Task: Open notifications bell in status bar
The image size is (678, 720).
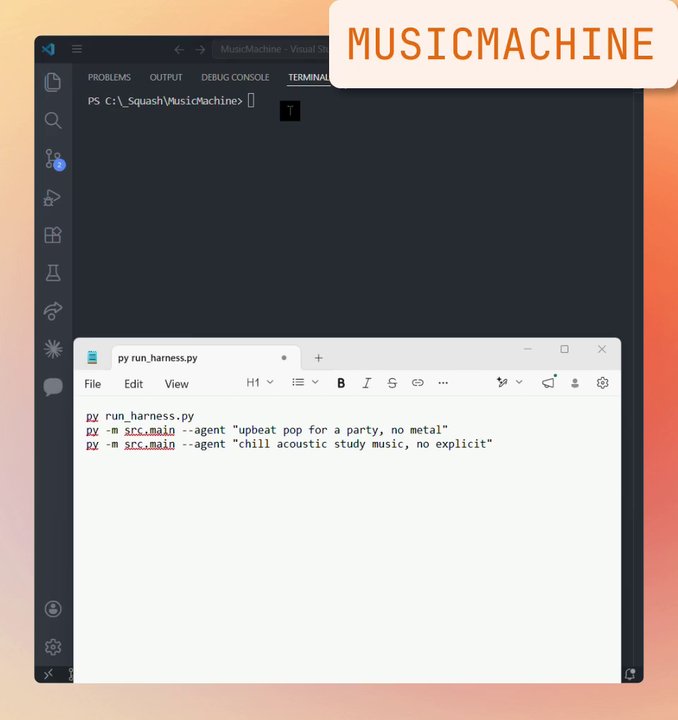Action: tap(630, 674)
